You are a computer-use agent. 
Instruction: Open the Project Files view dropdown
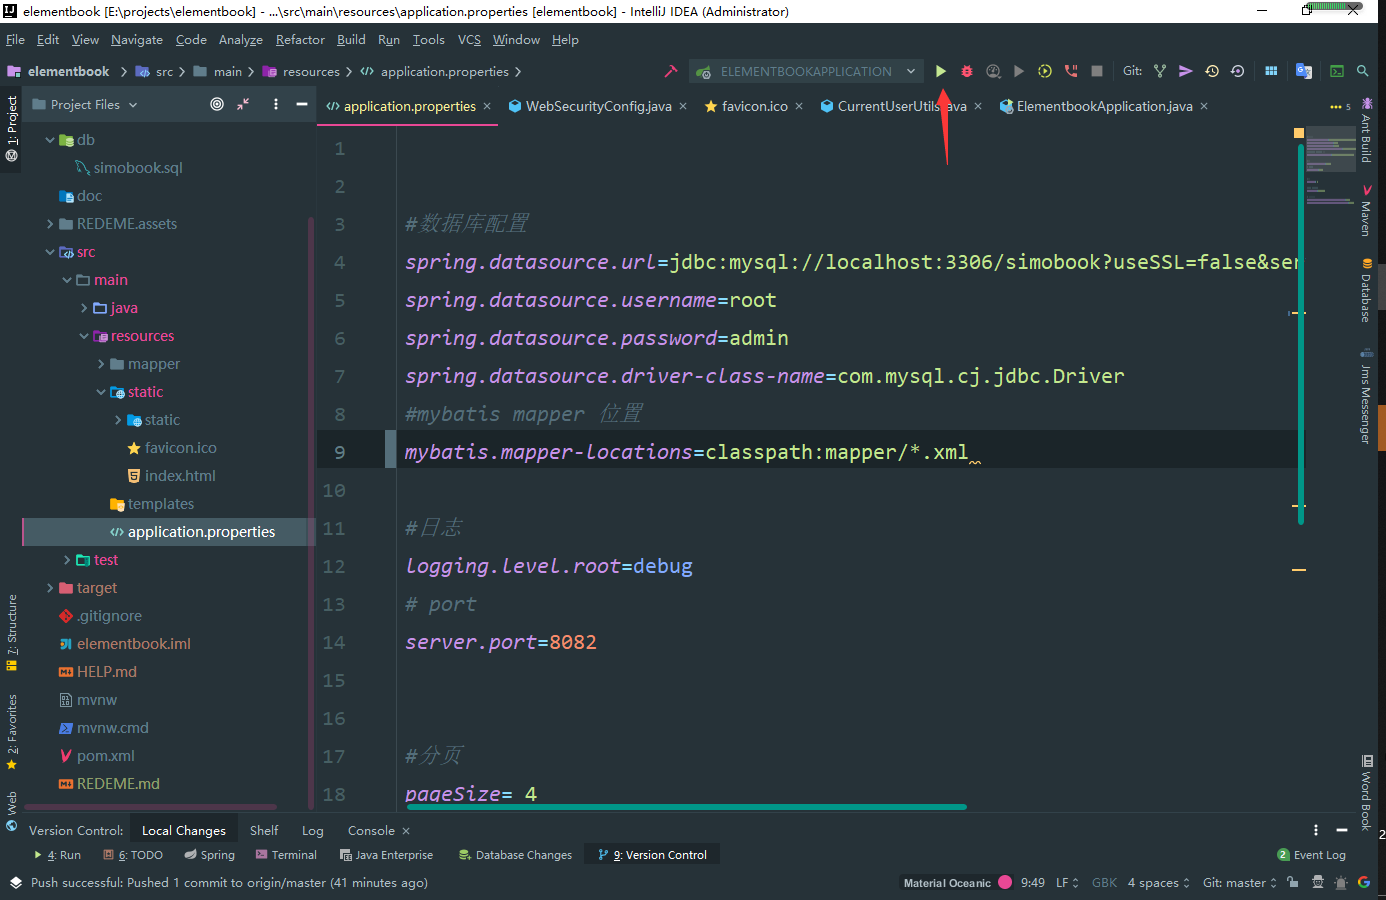pyautogui.click(x=85, y=104)
